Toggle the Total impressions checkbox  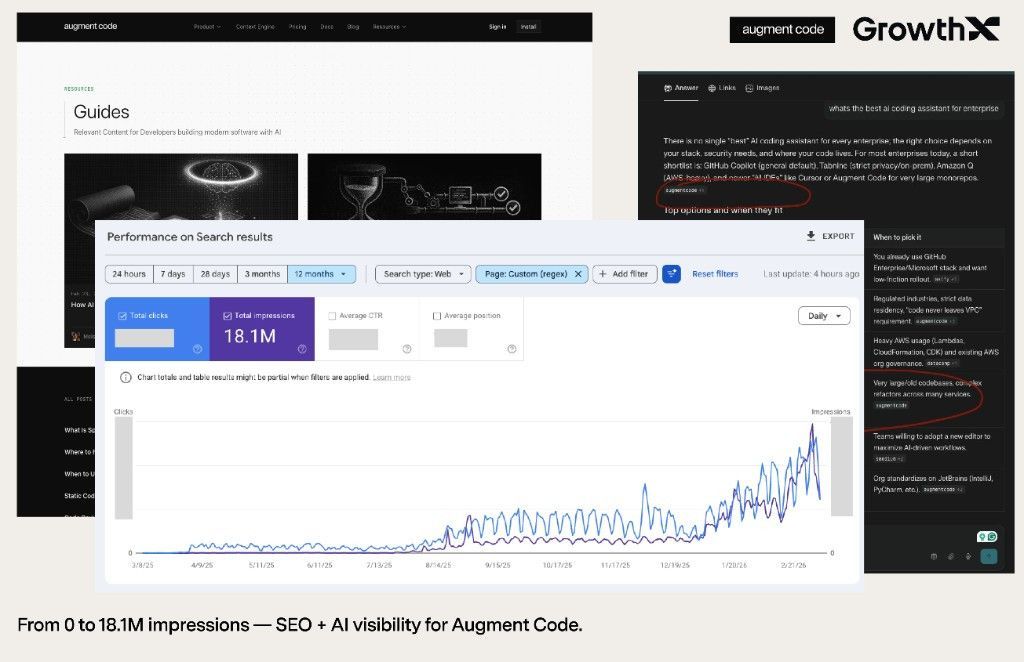[x=227, y=316]
